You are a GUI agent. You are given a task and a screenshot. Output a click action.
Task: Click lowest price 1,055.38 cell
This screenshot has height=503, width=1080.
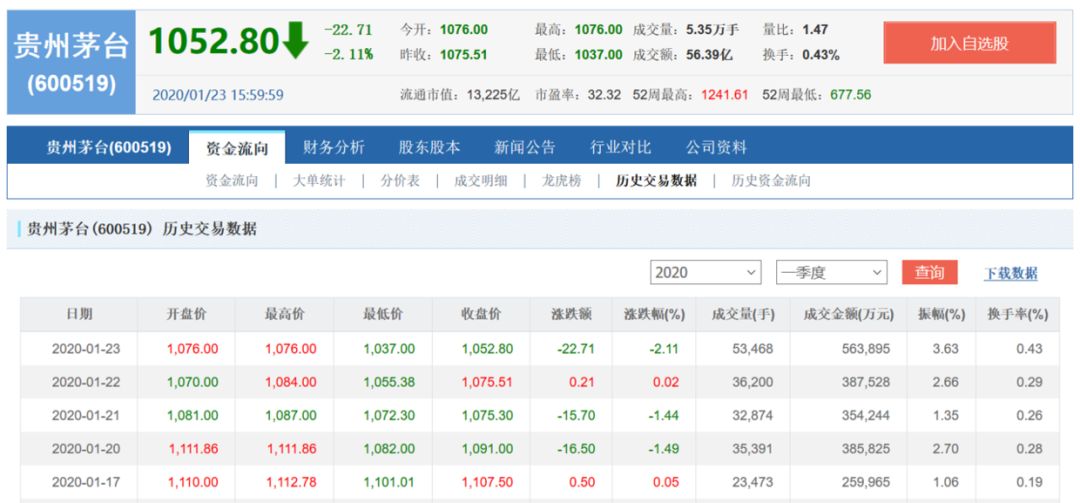[389, 382]
